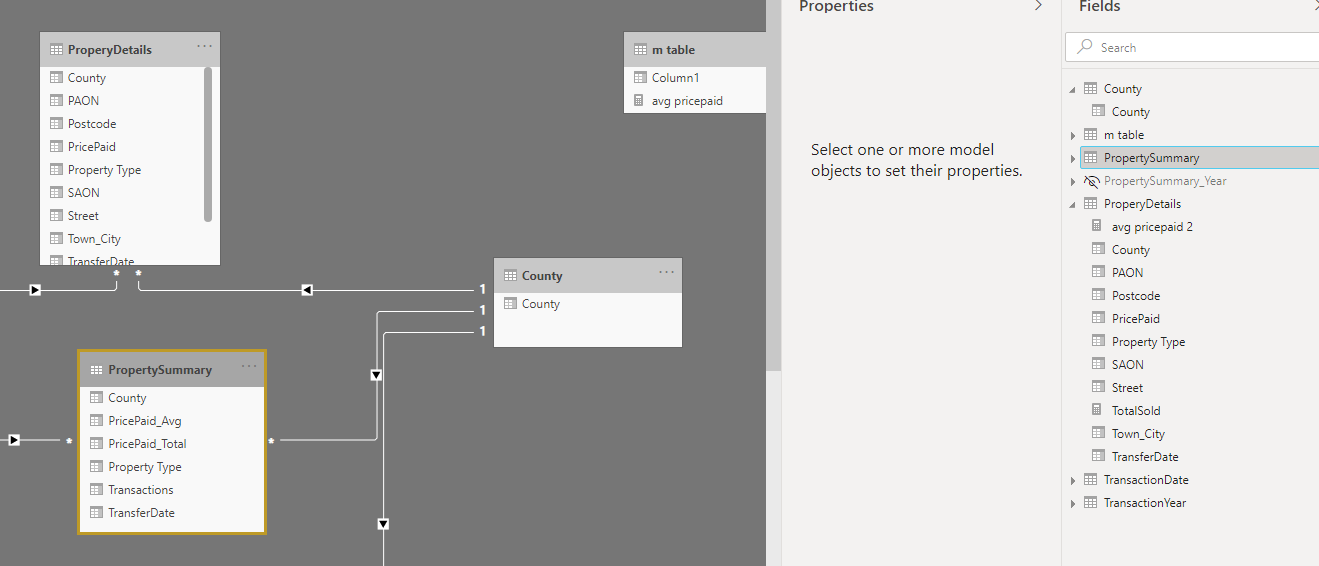Image resolution: width=1319 pixels, height=566 pixels.
Task: Select the m table card title
Action: click(x=673, y=50)
